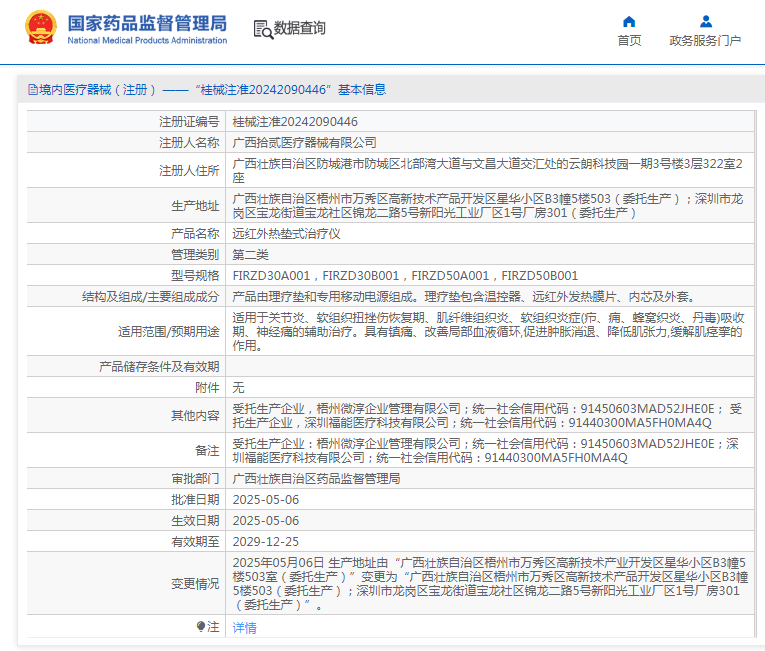
Task: Click registrant name 广西拾贰医疗器械有限公司
Action: click(304, 143)
